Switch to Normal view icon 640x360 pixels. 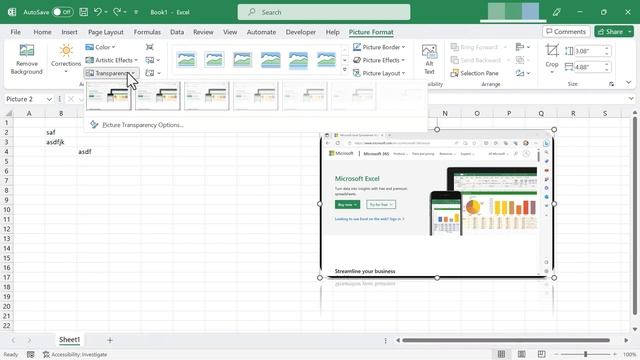501,354
